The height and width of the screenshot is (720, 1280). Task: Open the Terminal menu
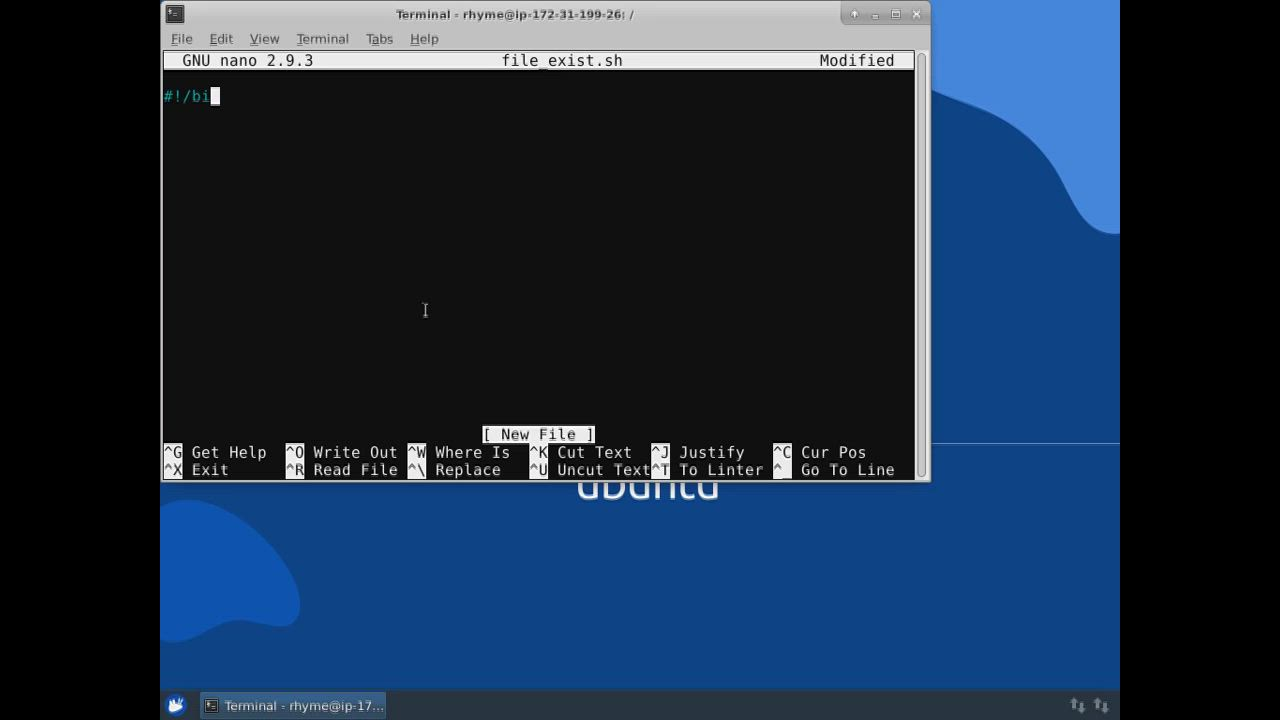(x=322, y=39)
